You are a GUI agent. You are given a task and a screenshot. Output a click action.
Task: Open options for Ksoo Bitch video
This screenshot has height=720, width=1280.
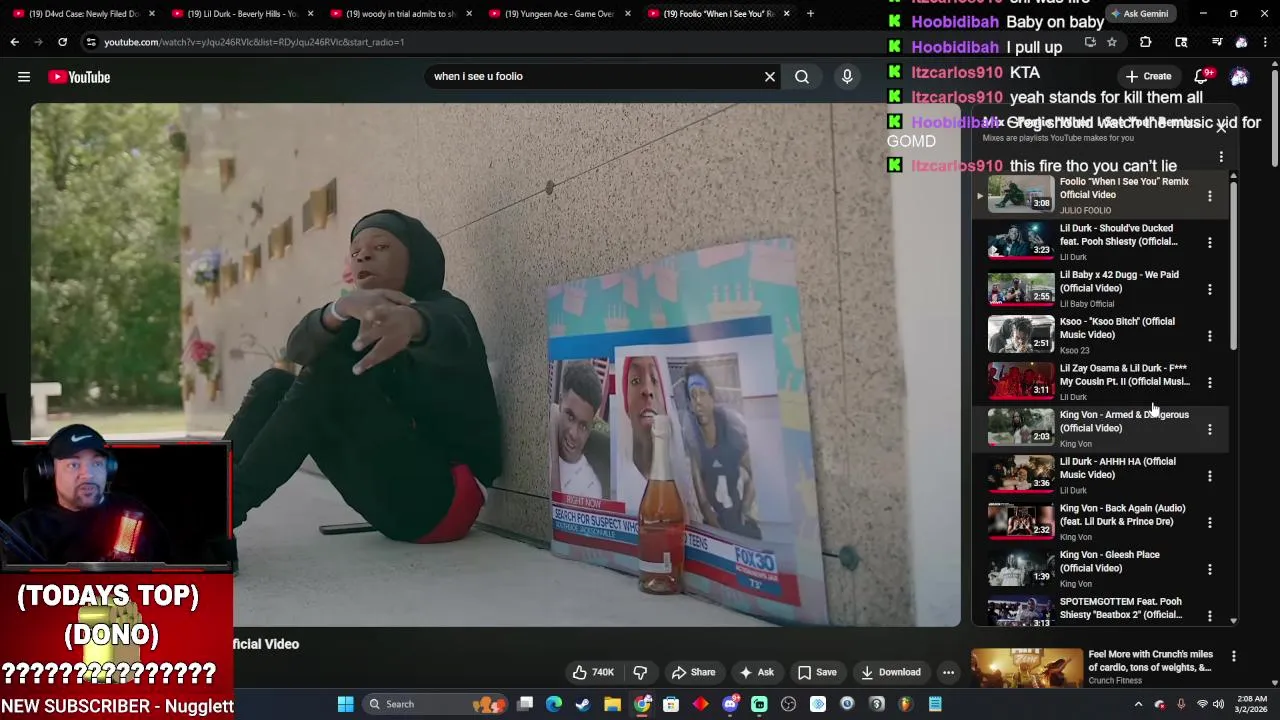pyautogui.click(x=1209, y=336)
